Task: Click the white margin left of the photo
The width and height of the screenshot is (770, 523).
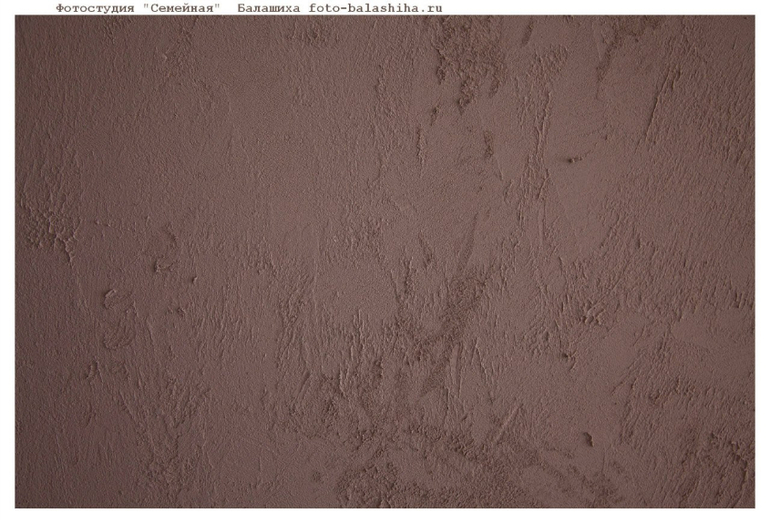Action: coord(7,262)
